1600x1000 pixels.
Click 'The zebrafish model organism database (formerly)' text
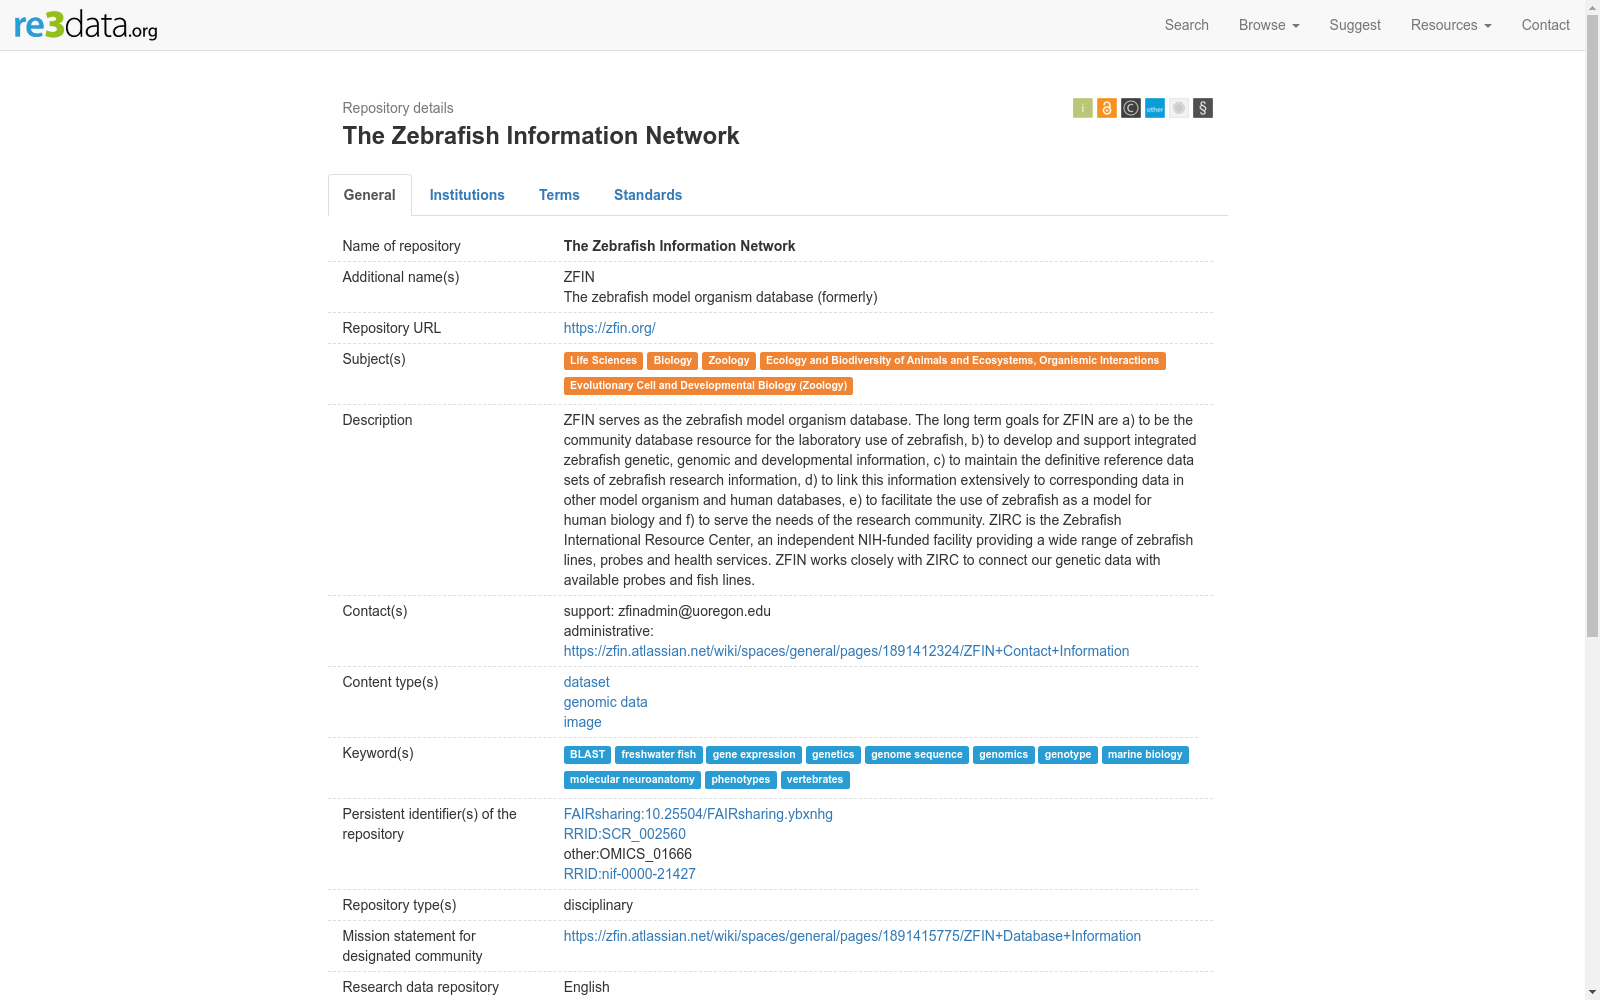coord(720,297)
